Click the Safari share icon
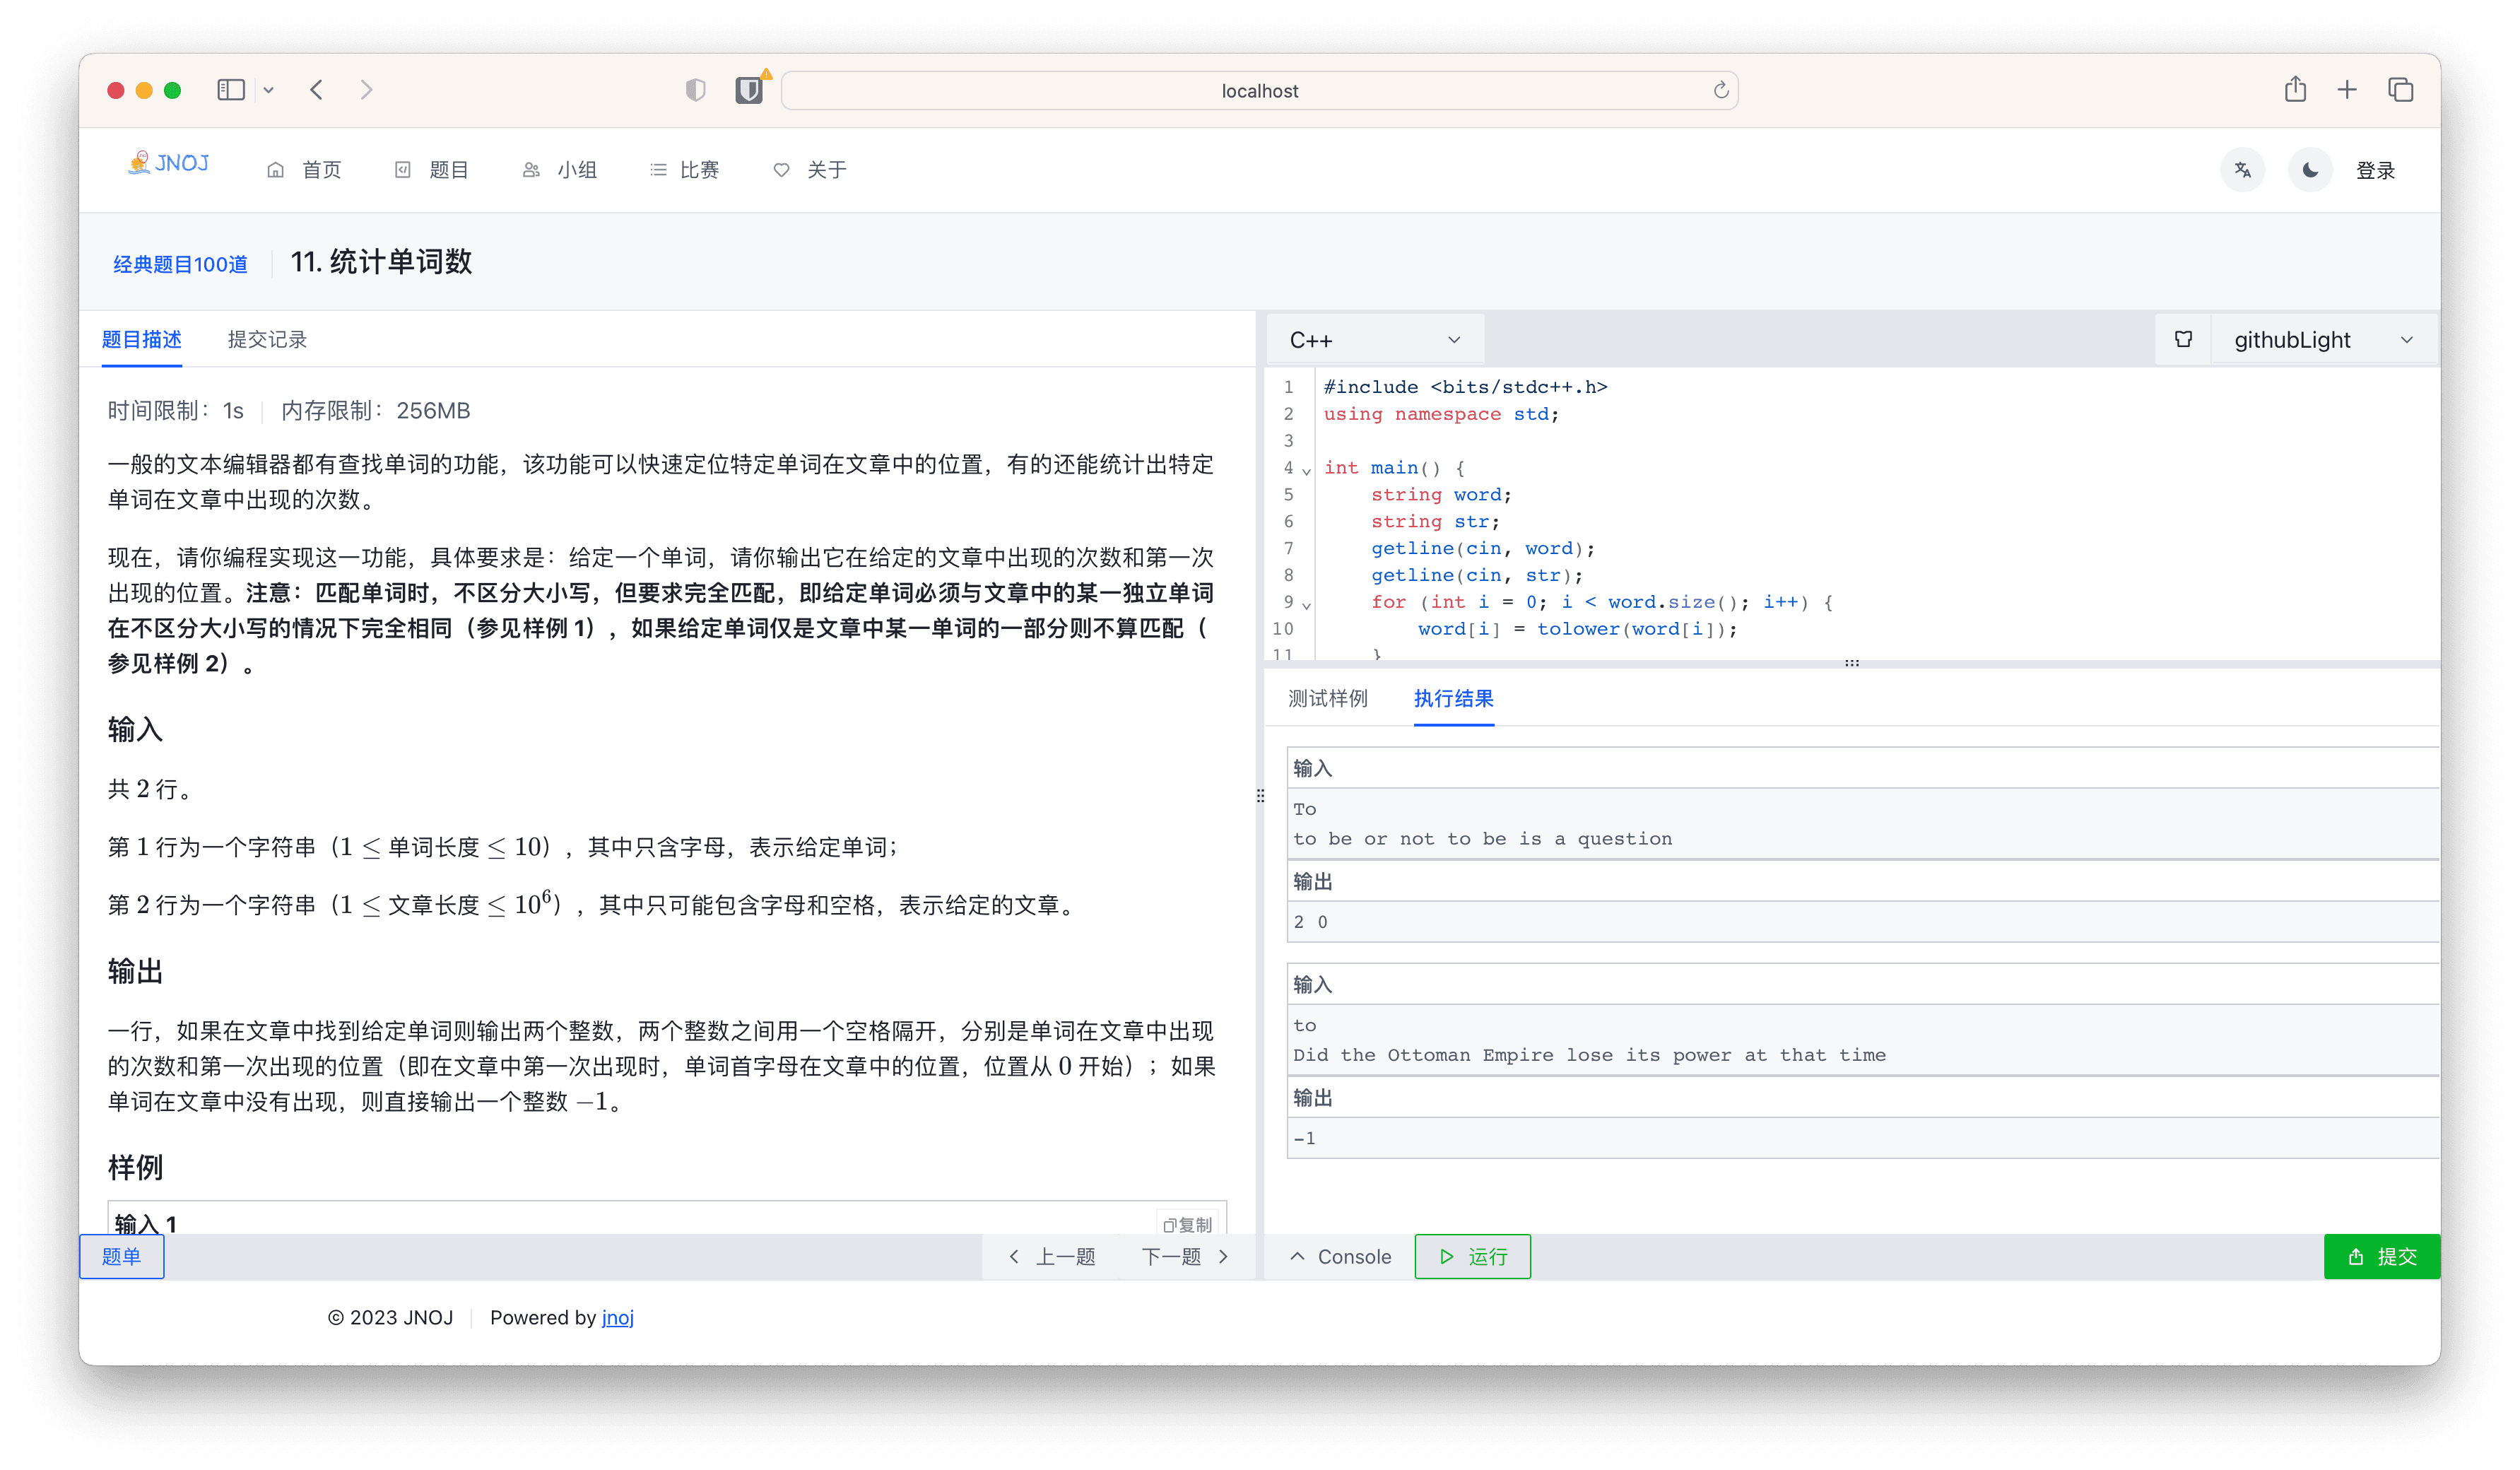This screenshot has width=2520, height=1470. point(2295,90)
